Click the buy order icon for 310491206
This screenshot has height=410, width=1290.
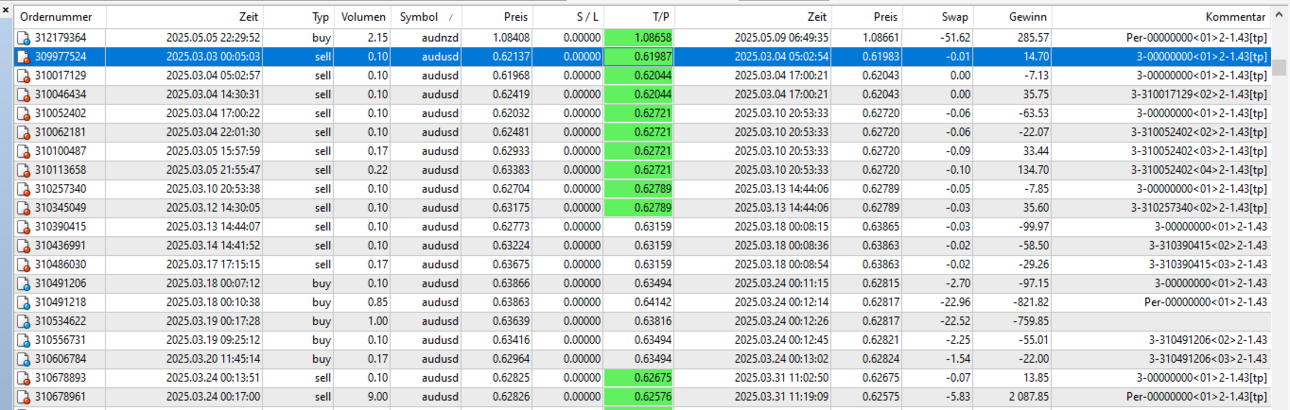24,283
